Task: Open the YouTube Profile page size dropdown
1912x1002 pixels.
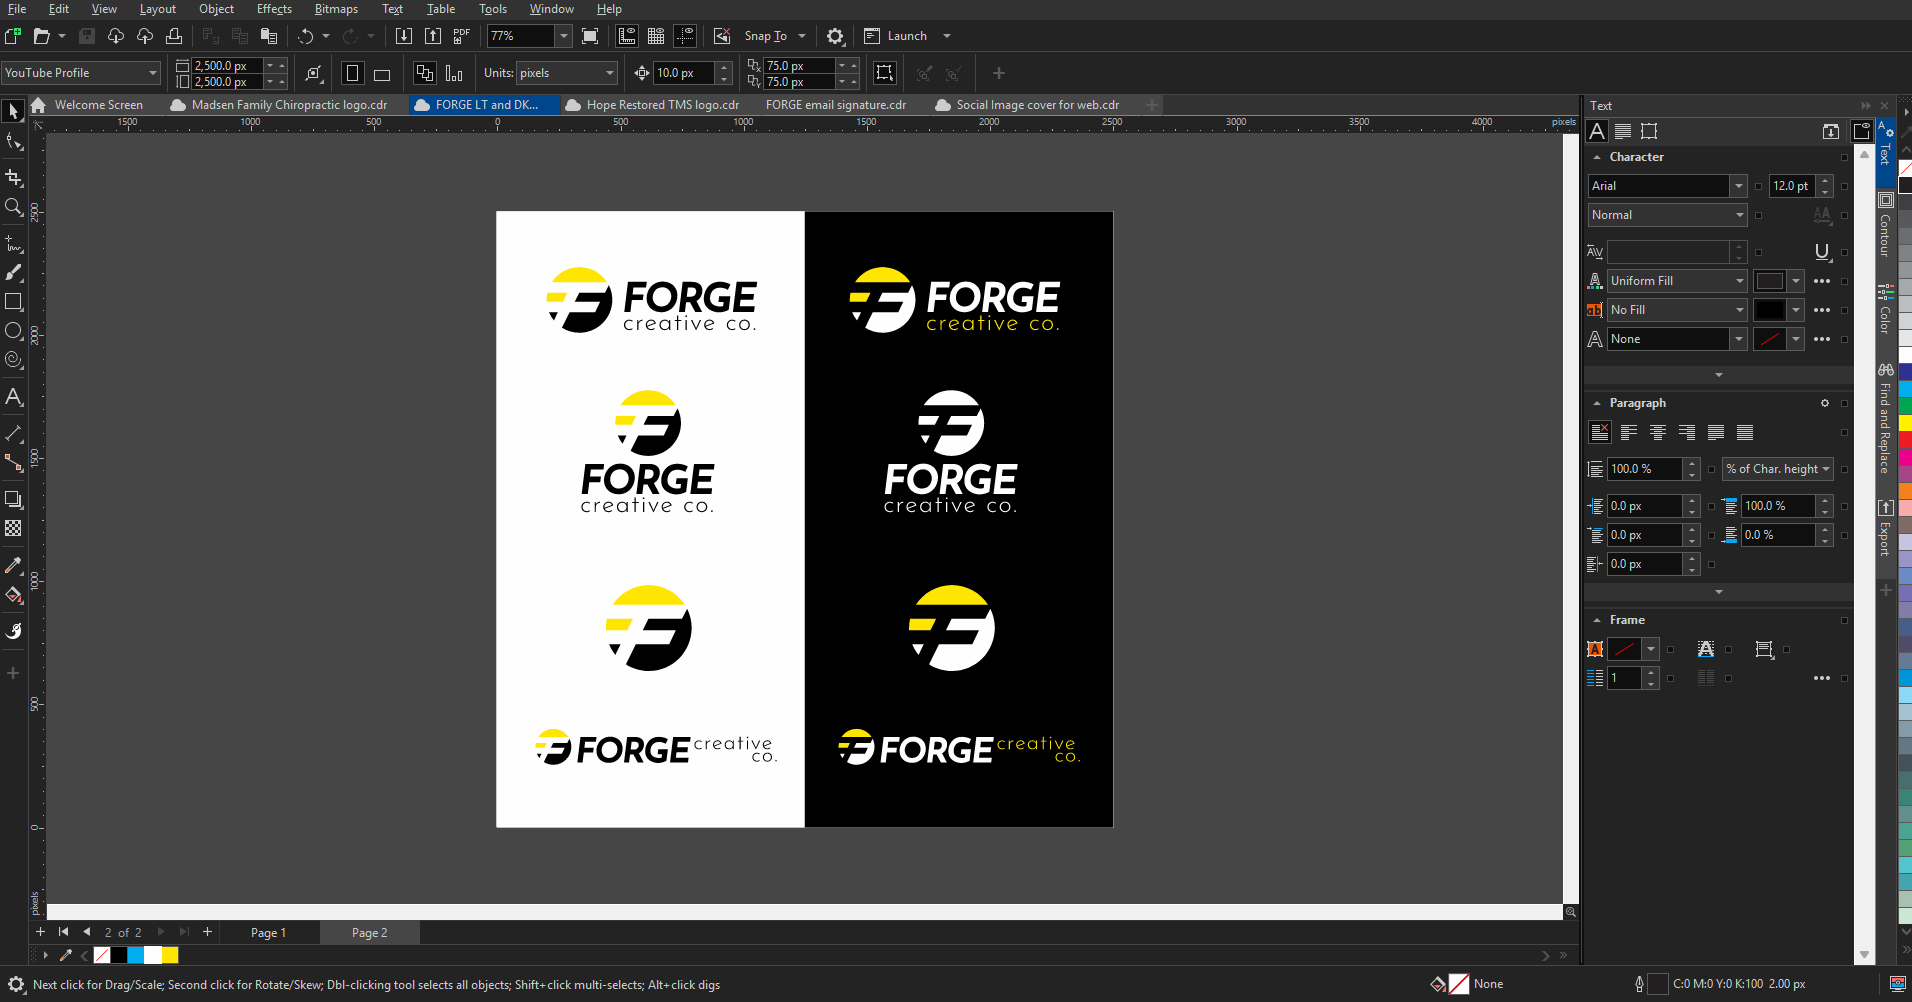Action: [x=152, y=73]
